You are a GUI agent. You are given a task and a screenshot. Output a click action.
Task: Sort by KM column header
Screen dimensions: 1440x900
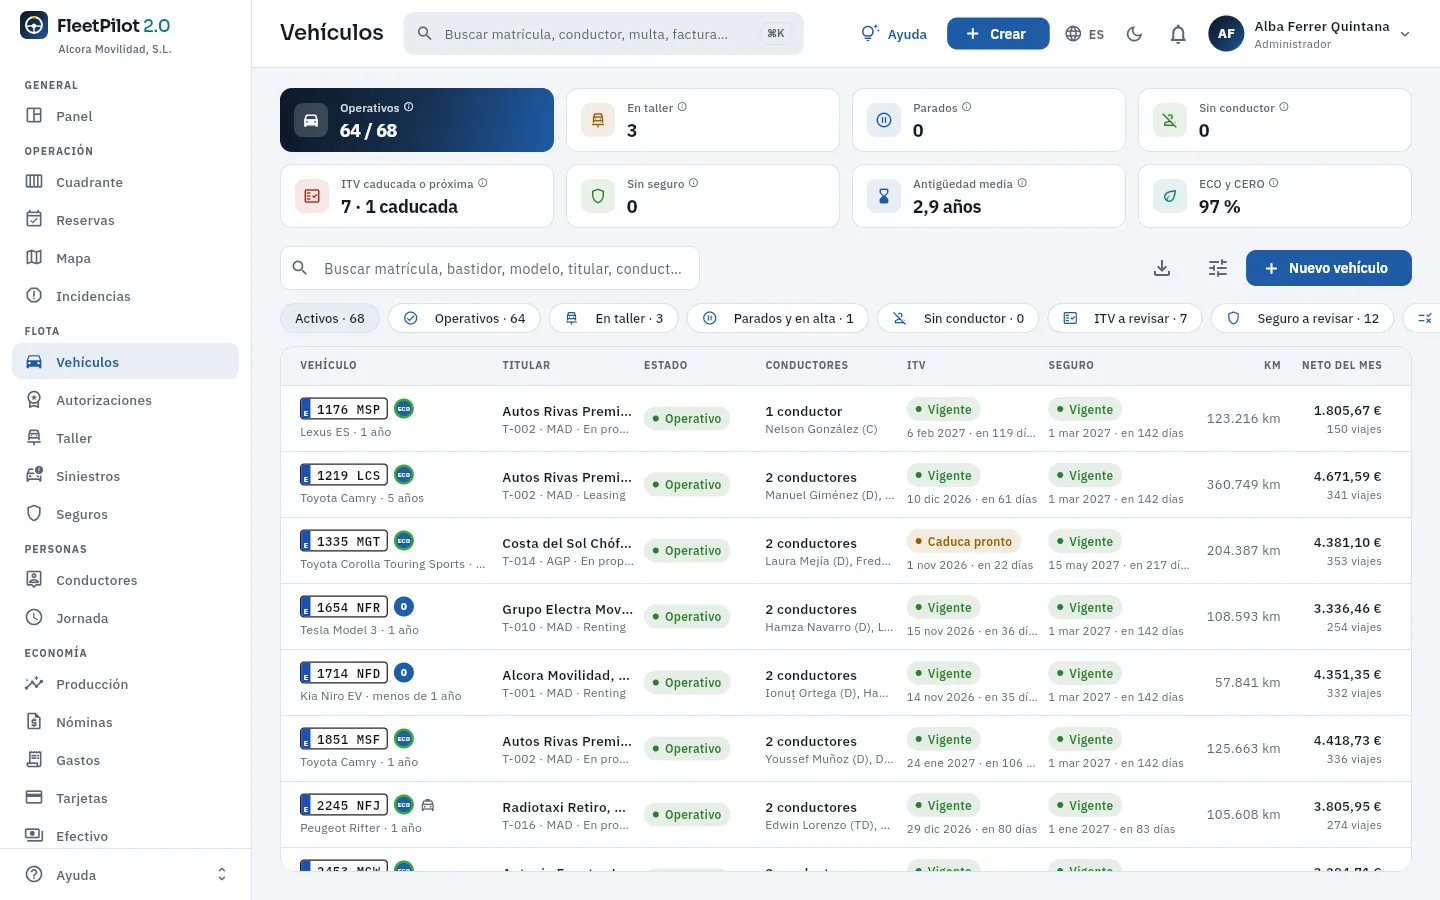tap(1272, 366)
